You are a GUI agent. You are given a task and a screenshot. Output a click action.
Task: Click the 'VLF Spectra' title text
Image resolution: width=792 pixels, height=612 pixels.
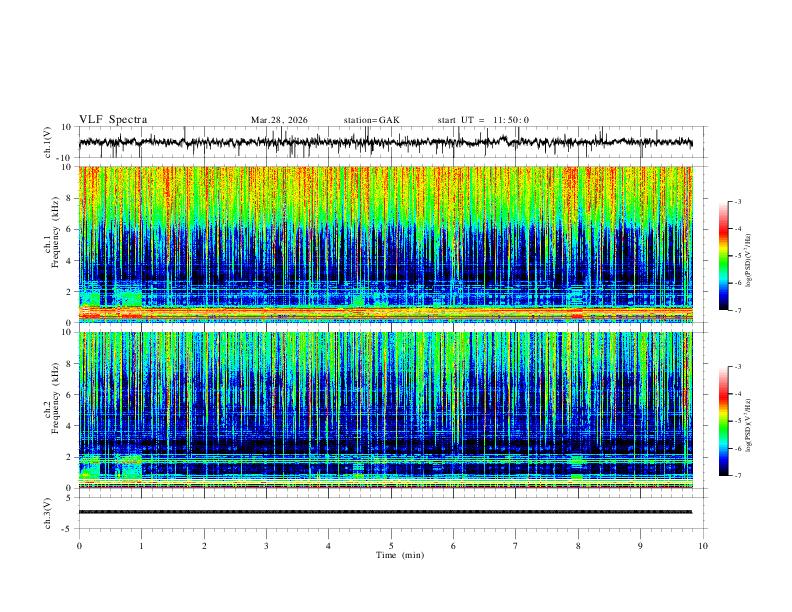click(113, 120)
